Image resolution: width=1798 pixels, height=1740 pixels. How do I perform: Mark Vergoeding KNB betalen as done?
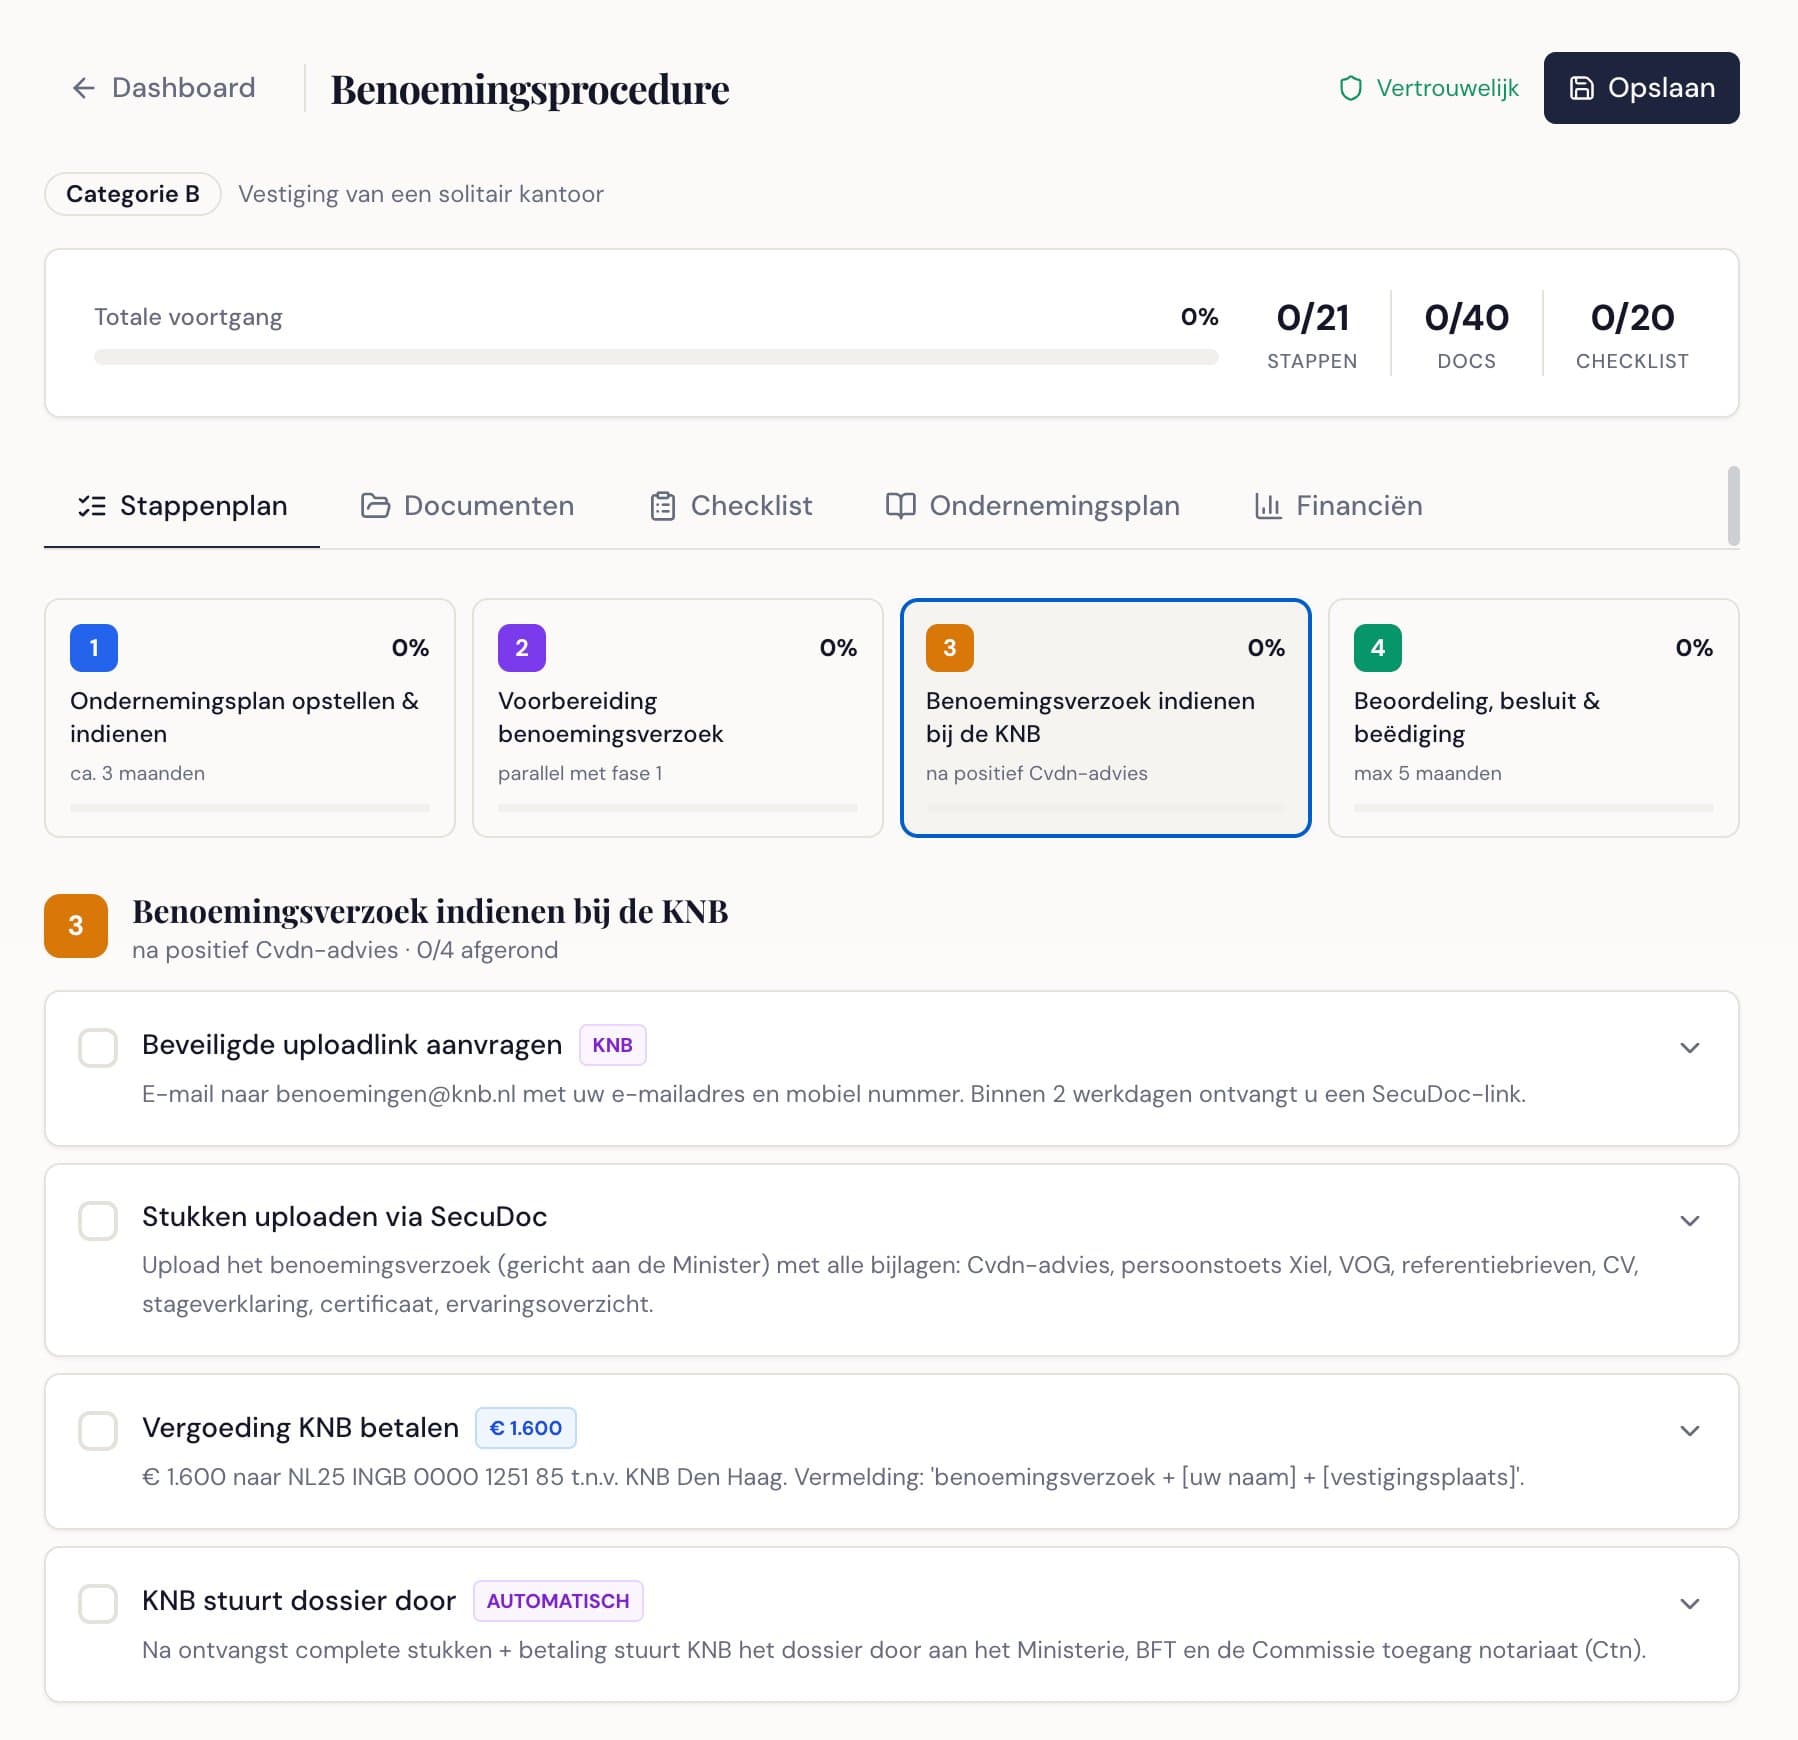coord(98,1430)
